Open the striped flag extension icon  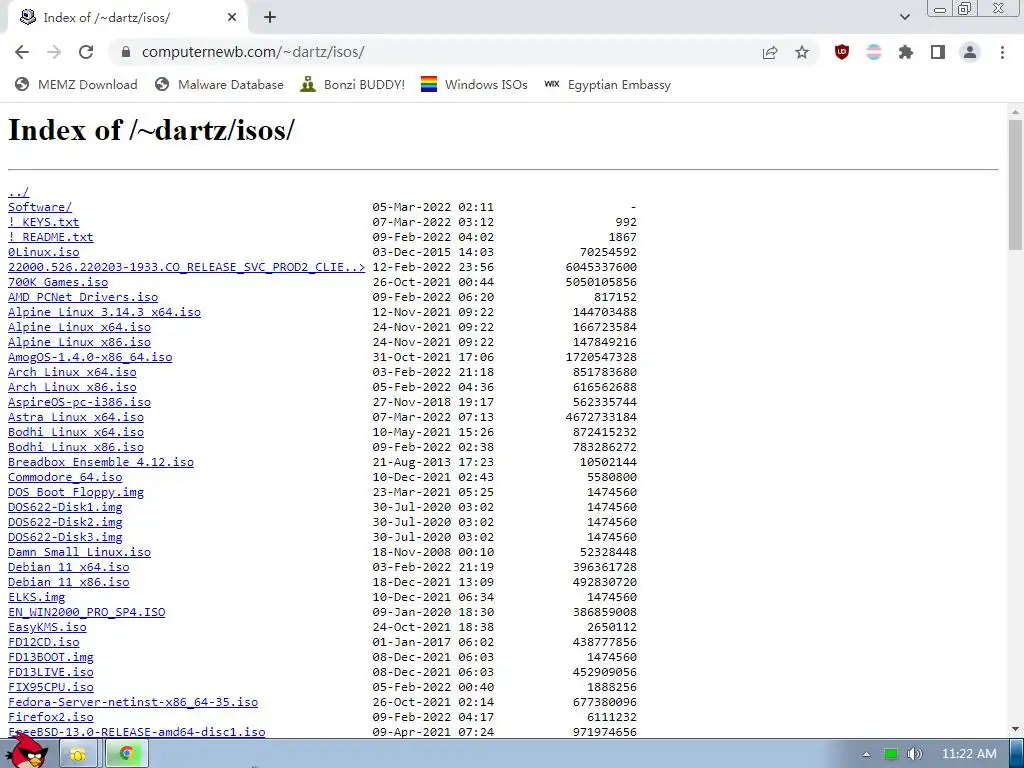coord(874,52)
